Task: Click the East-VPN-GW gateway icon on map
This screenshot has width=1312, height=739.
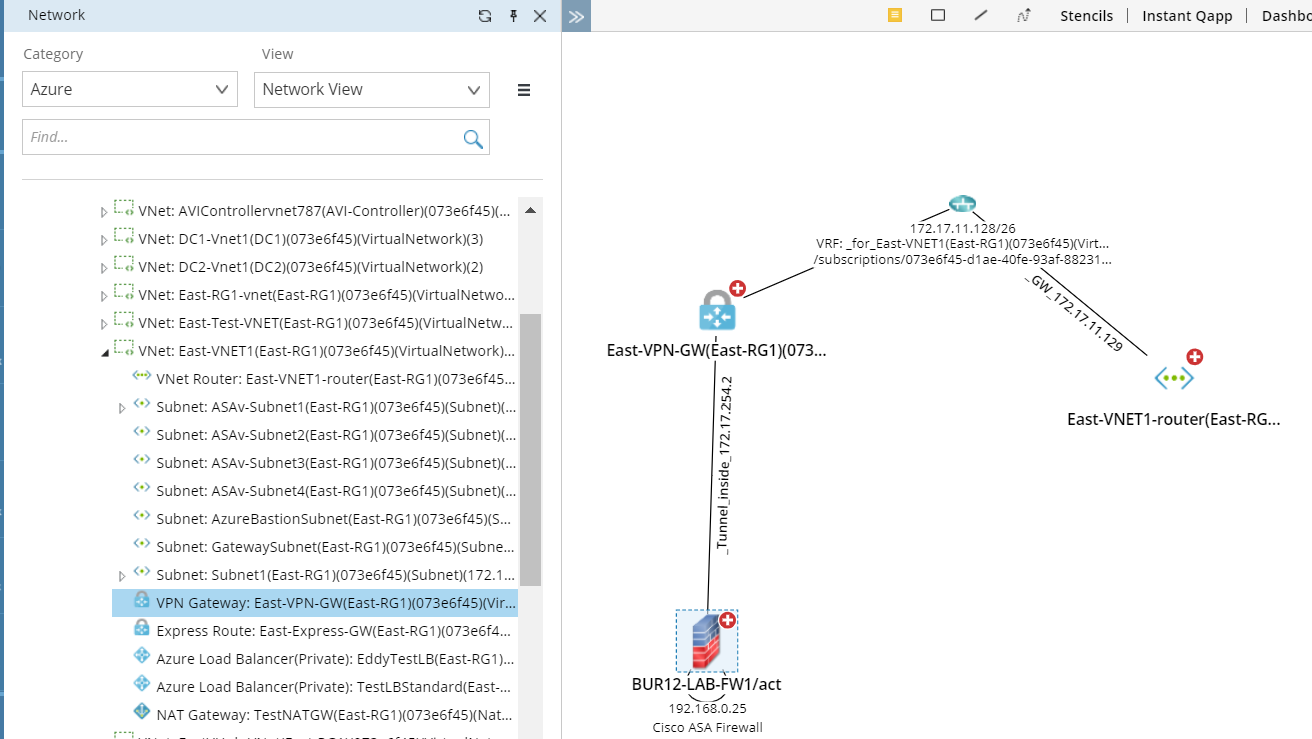Action: coord(717,311)
